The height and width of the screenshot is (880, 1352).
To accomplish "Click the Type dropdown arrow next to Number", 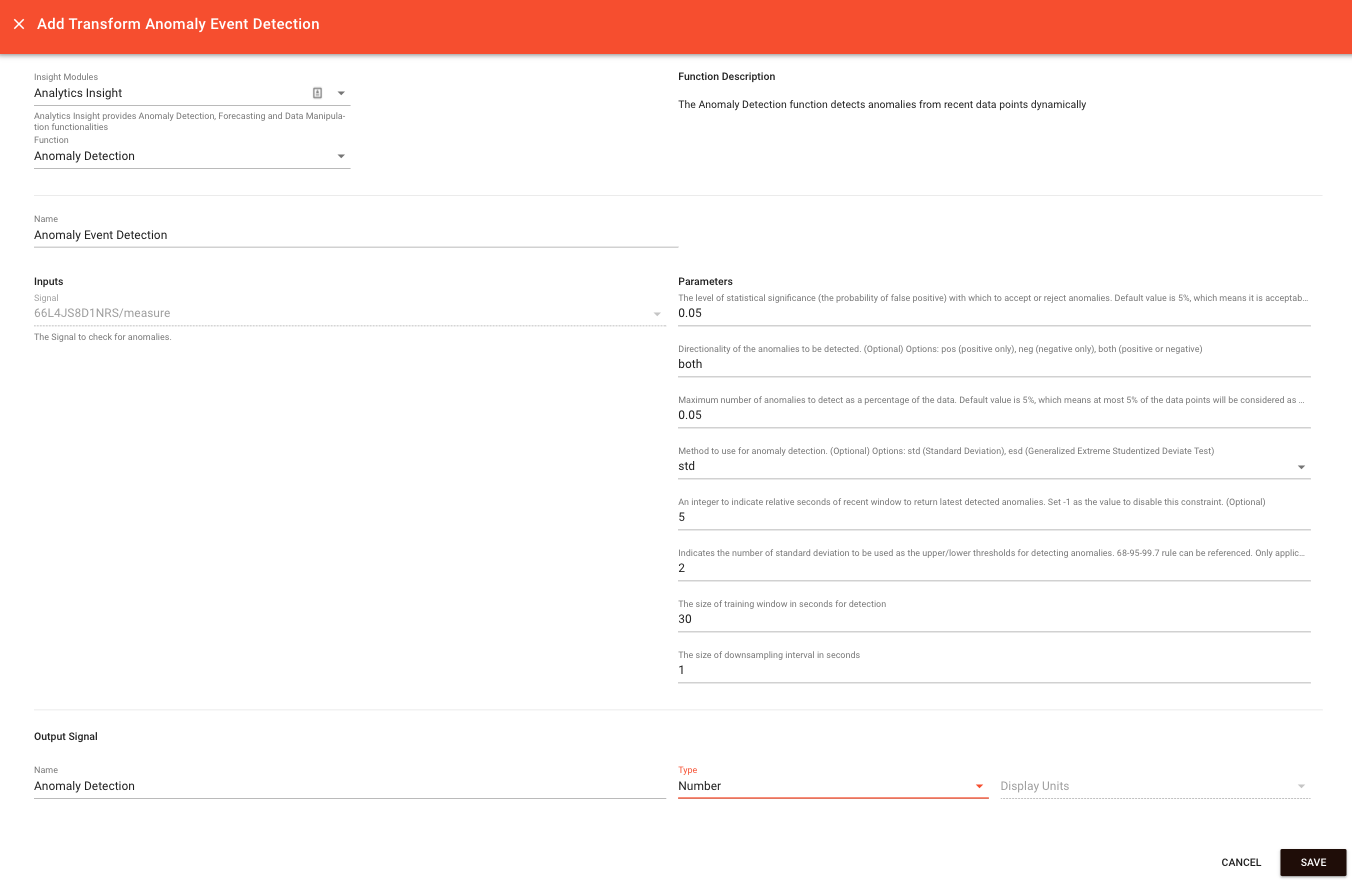I will coord(979,786).
